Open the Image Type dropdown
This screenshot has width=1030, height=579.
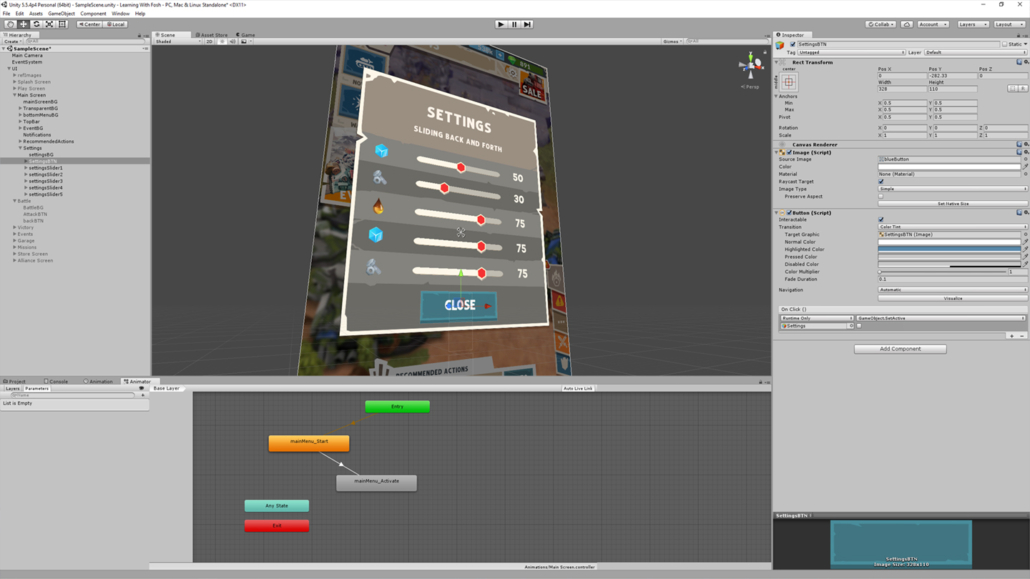[x=952, y=189]
